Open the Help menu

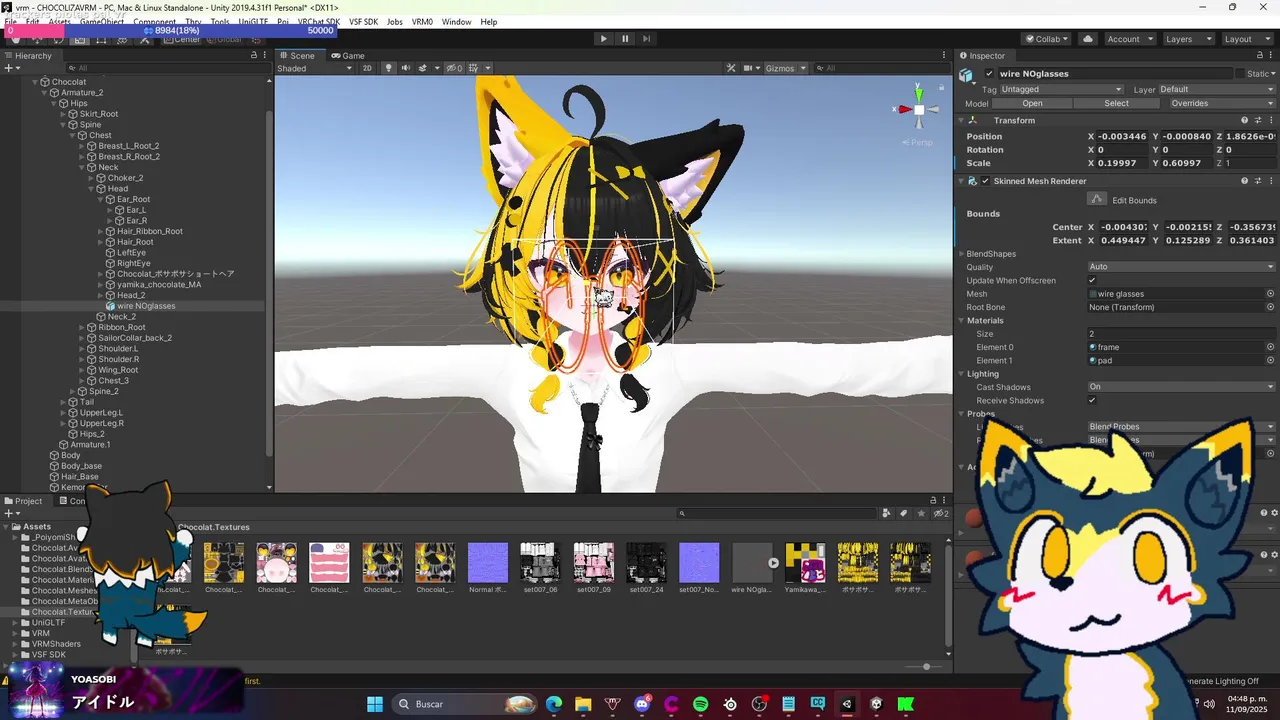coord(488,22)
